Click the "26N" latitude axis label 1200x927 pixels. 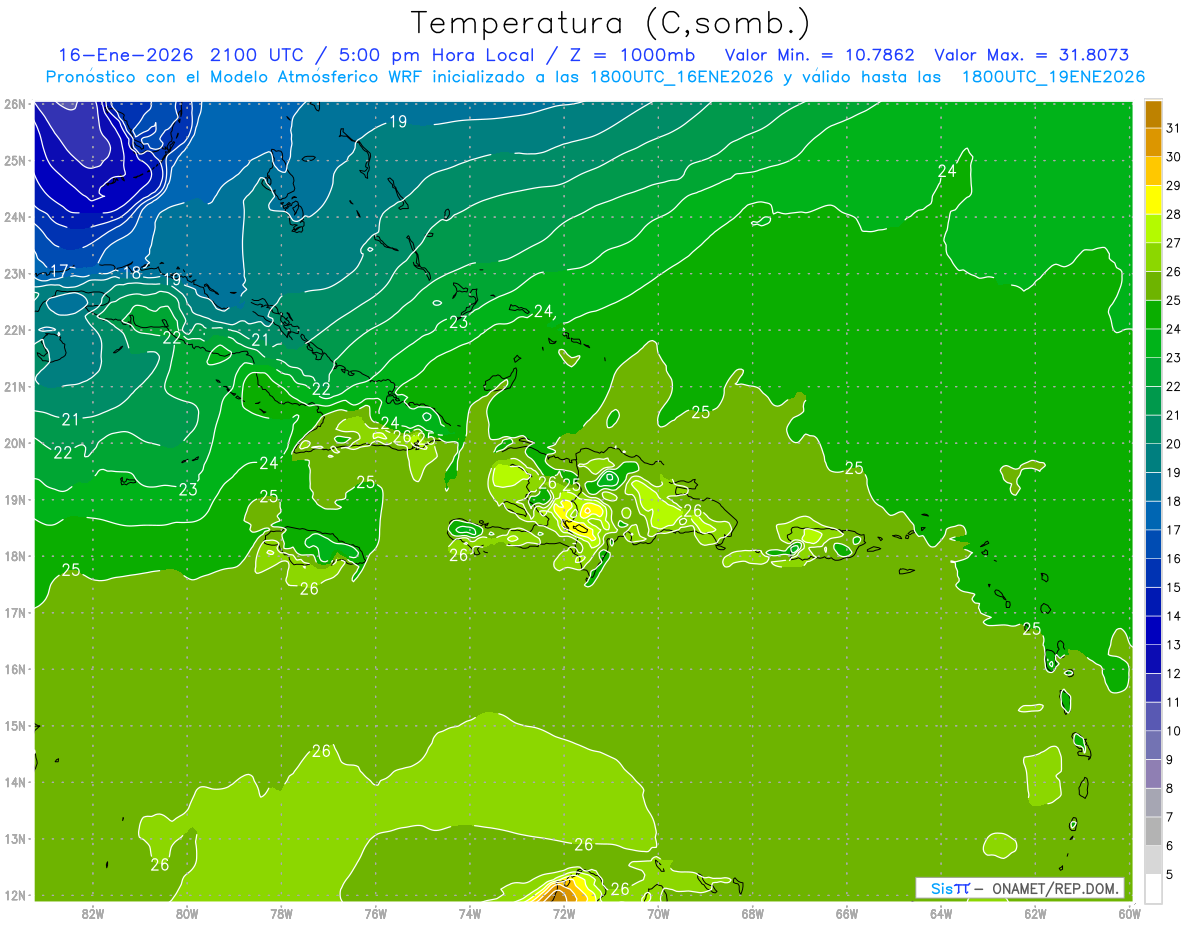click(14, 104)
